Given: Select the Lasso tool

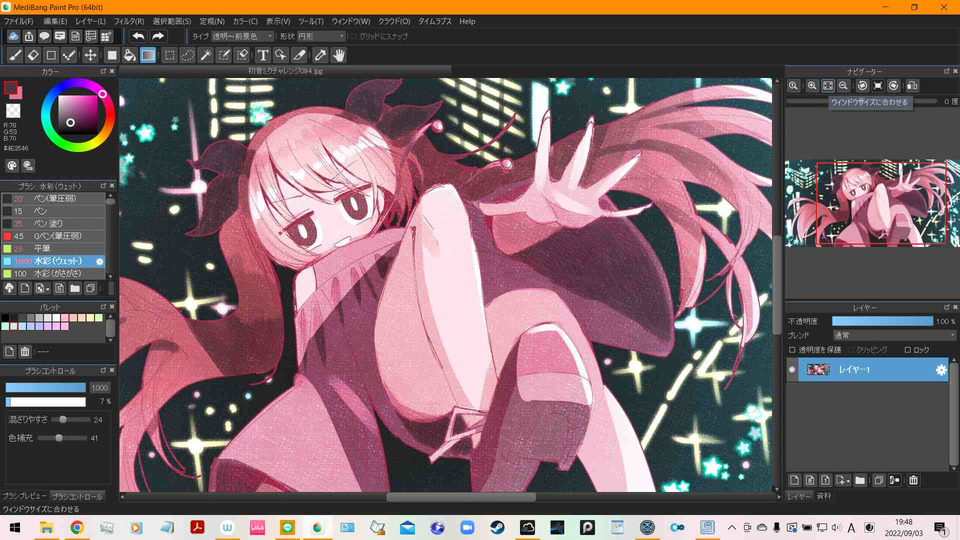Looking at the screenshot, I should [x=187, y=56].
